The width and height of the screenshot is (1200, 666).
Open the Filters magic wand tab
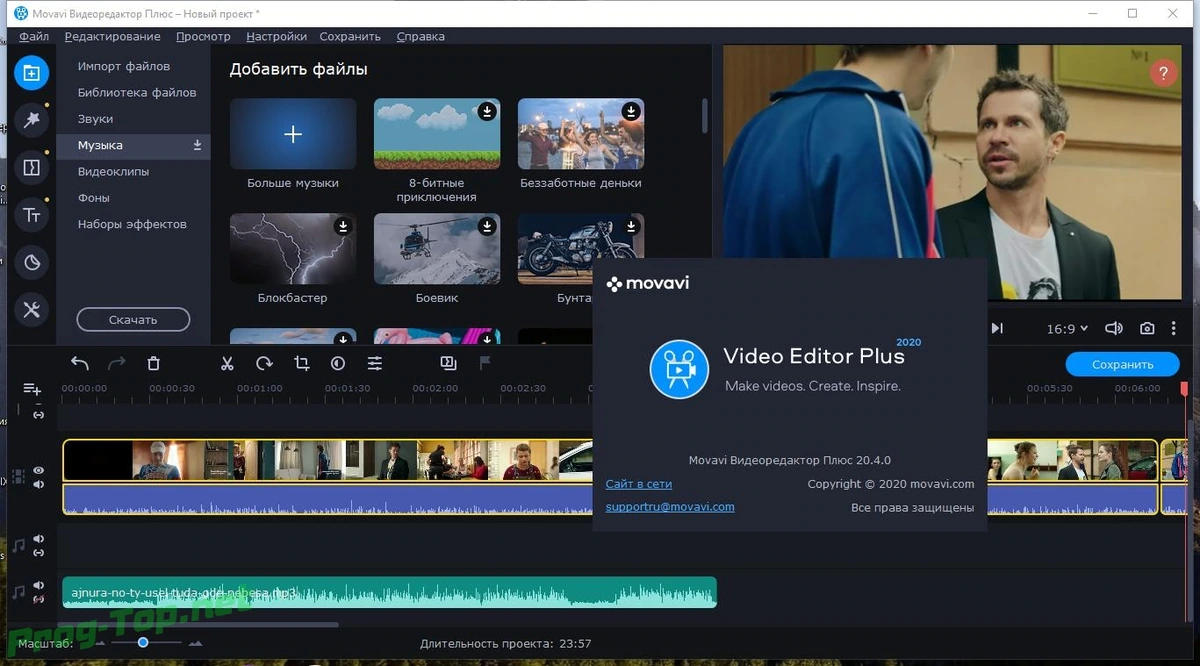[31, 120]
